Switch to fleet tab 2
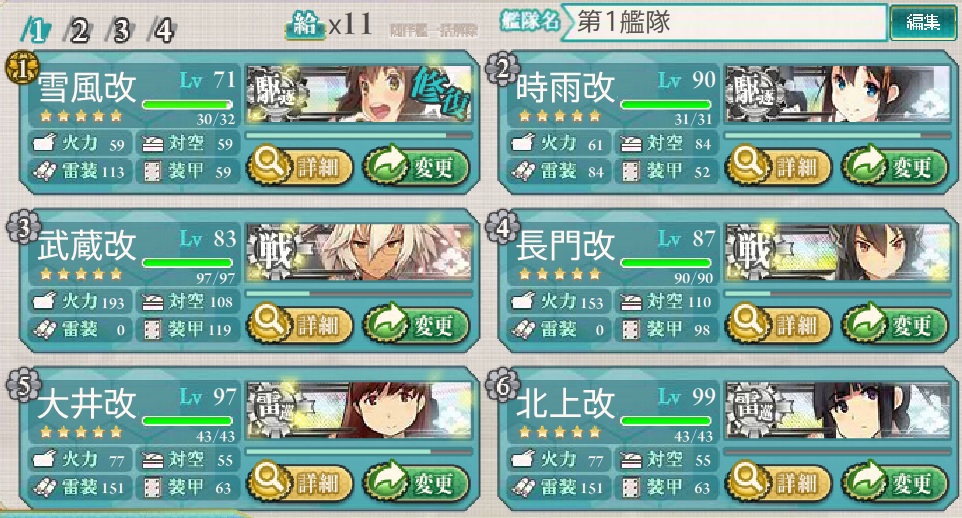 pos(79,29)
